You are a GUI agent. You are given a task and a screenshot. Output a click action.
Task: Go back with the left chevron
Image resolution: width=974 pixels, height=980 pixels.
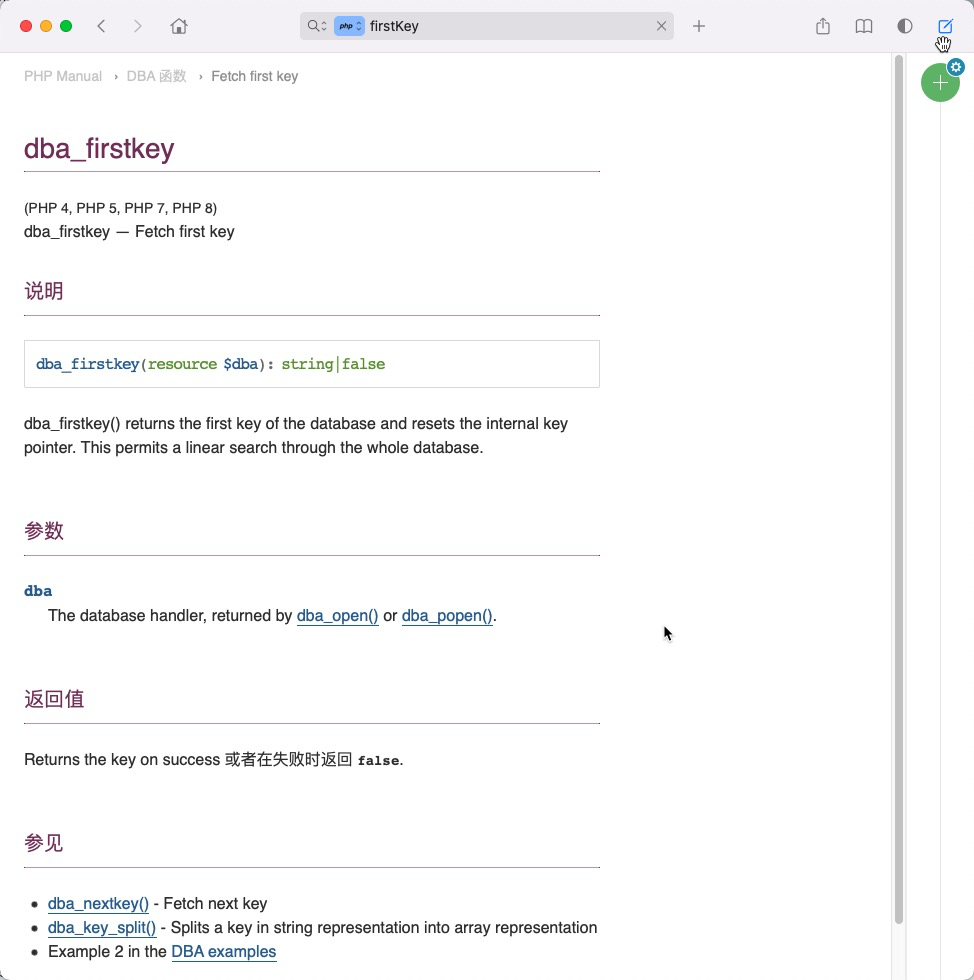click(x=101, y=26)
